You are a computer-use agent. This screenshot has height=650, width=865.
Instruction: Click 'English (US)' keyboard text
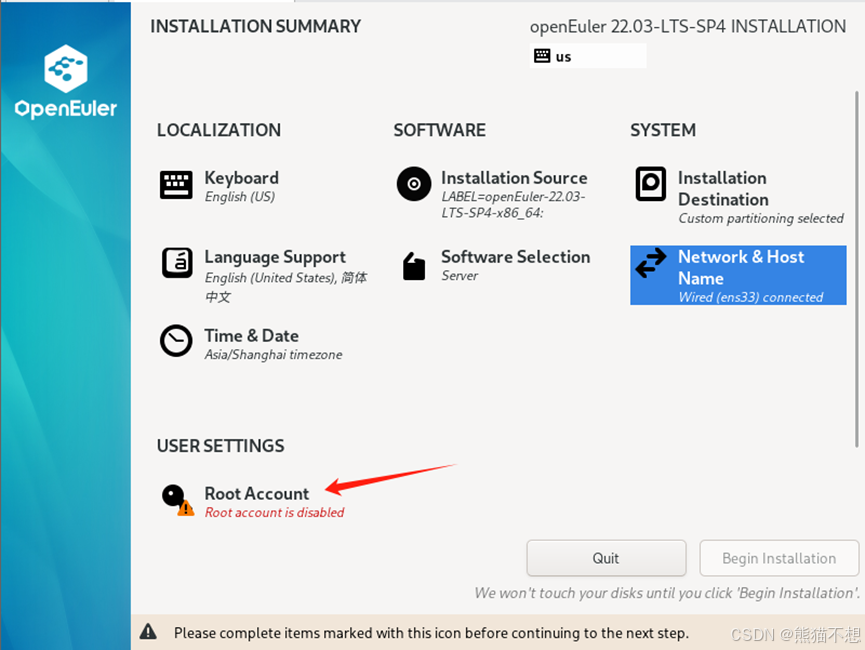pyautogui.click(x=239, y=197)
